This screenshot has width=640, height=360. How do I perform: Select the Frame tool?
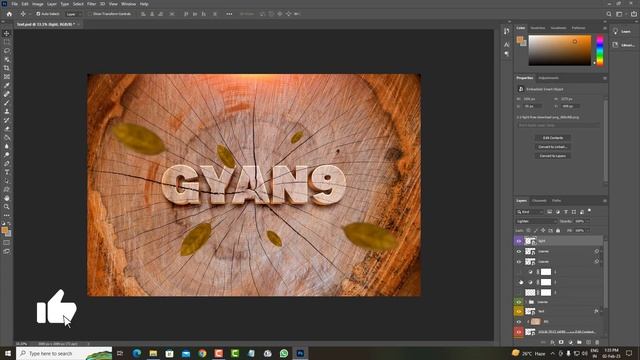[7, 77]
